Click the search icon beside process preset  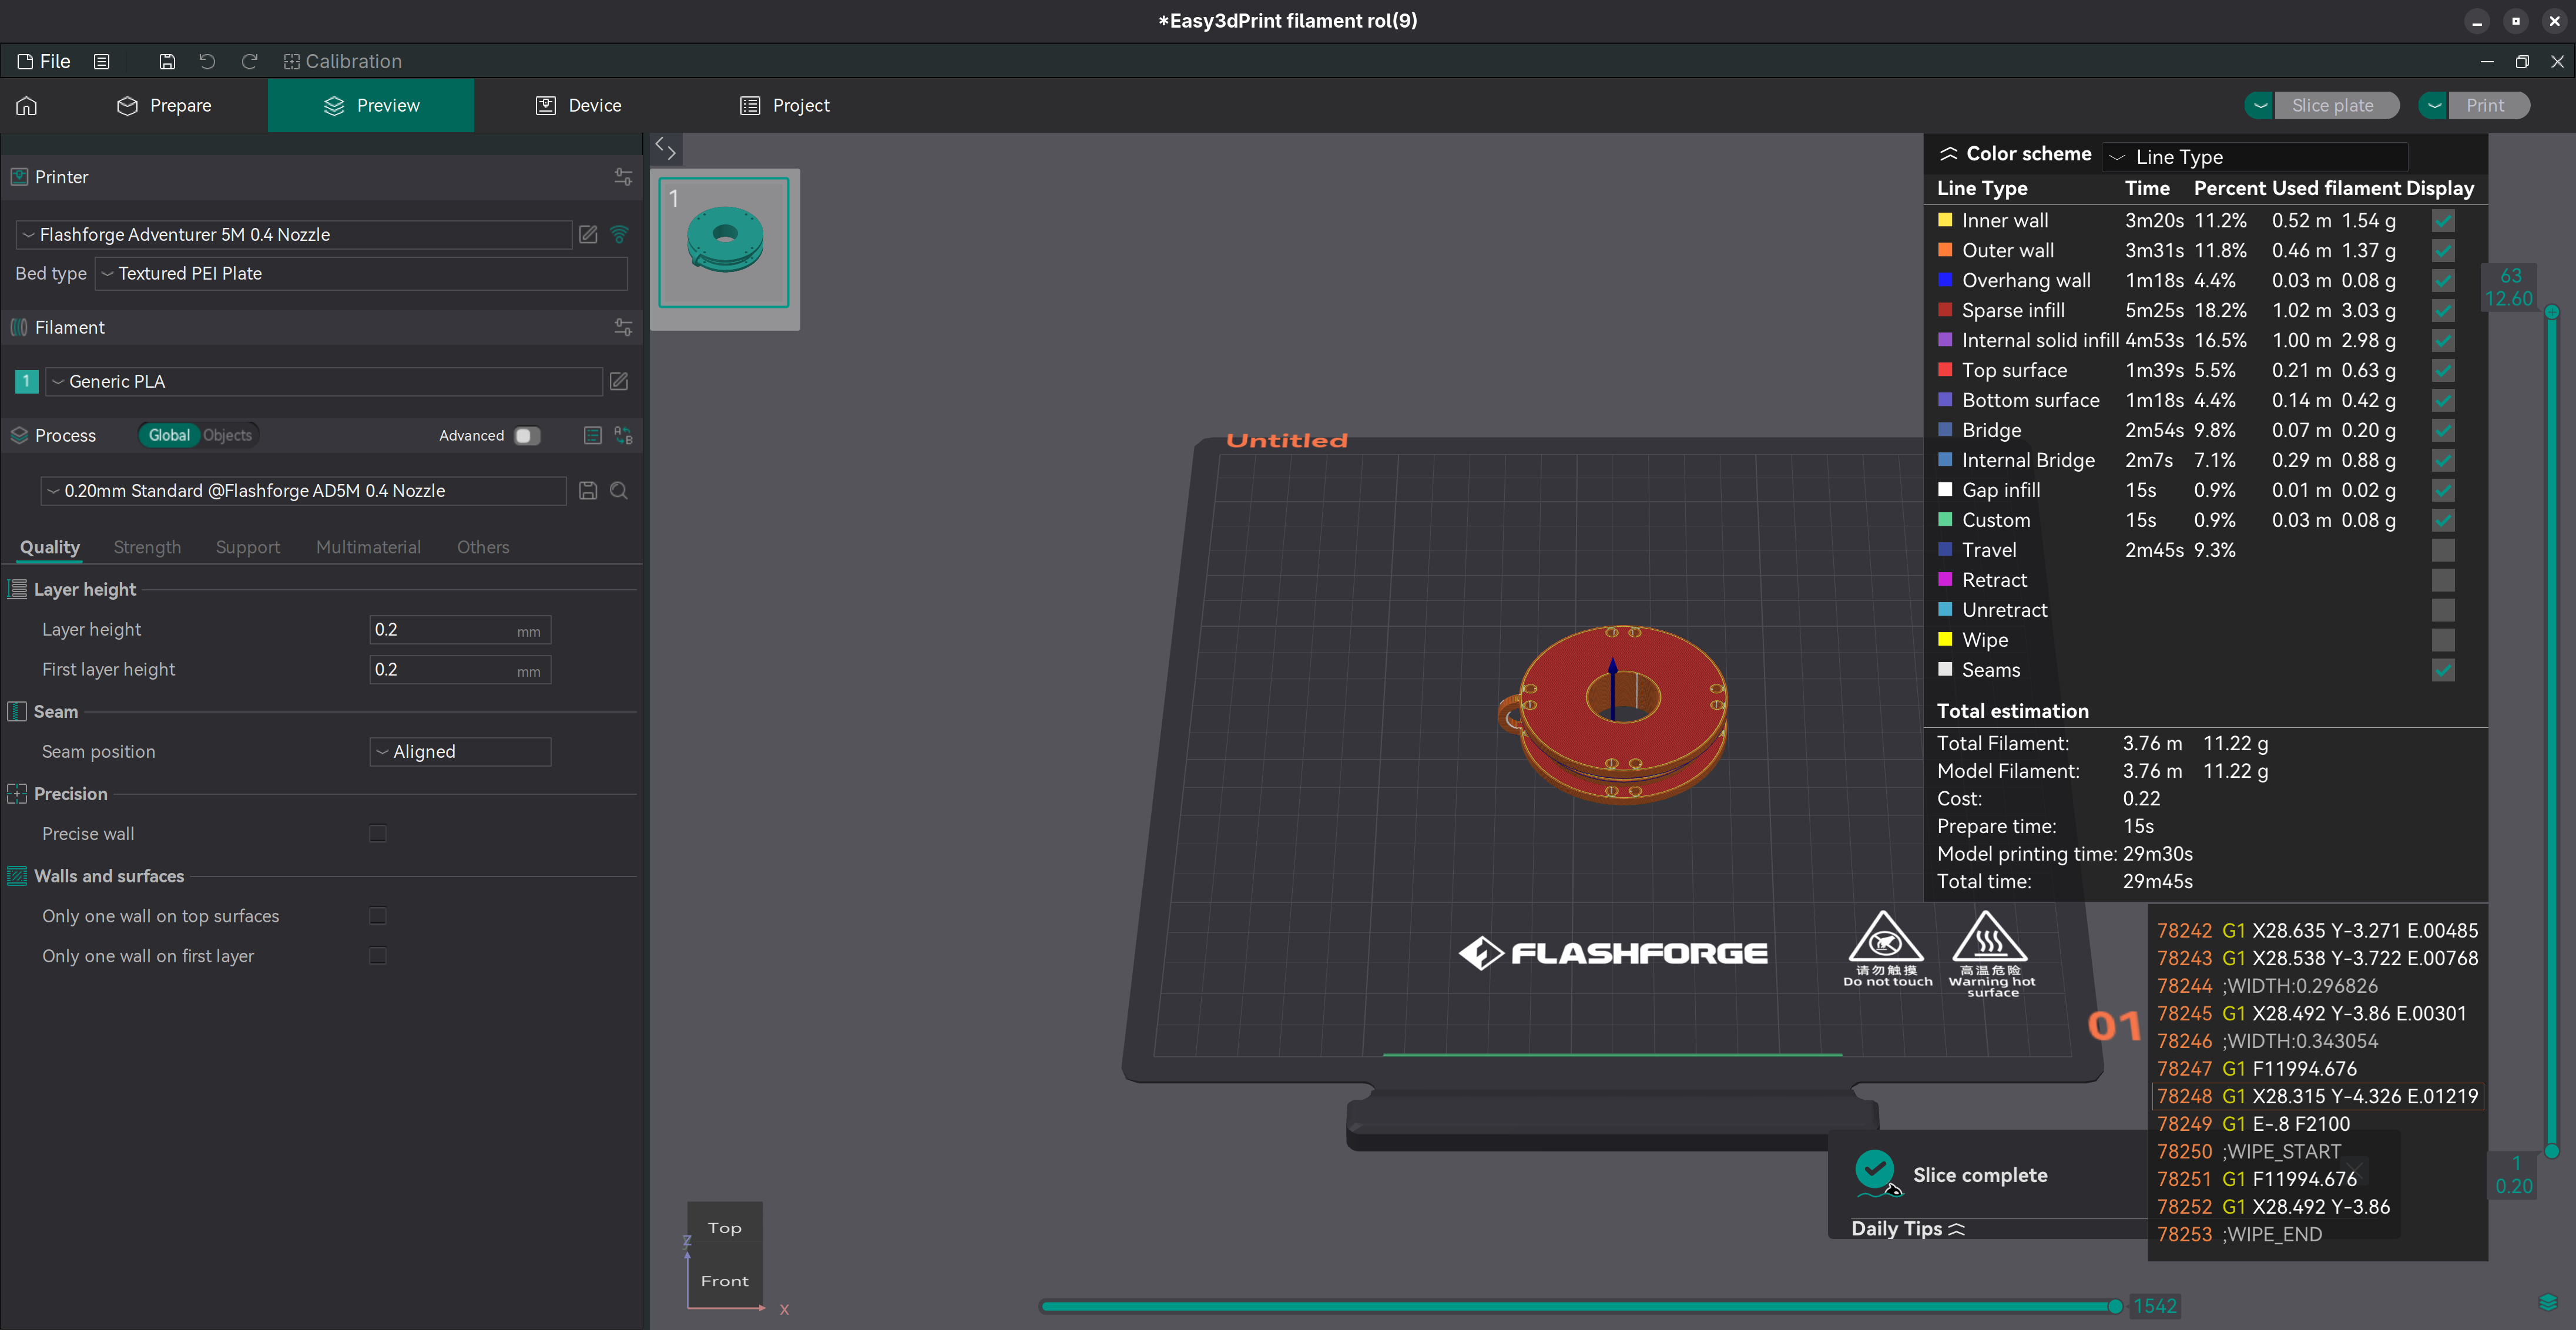619,491
